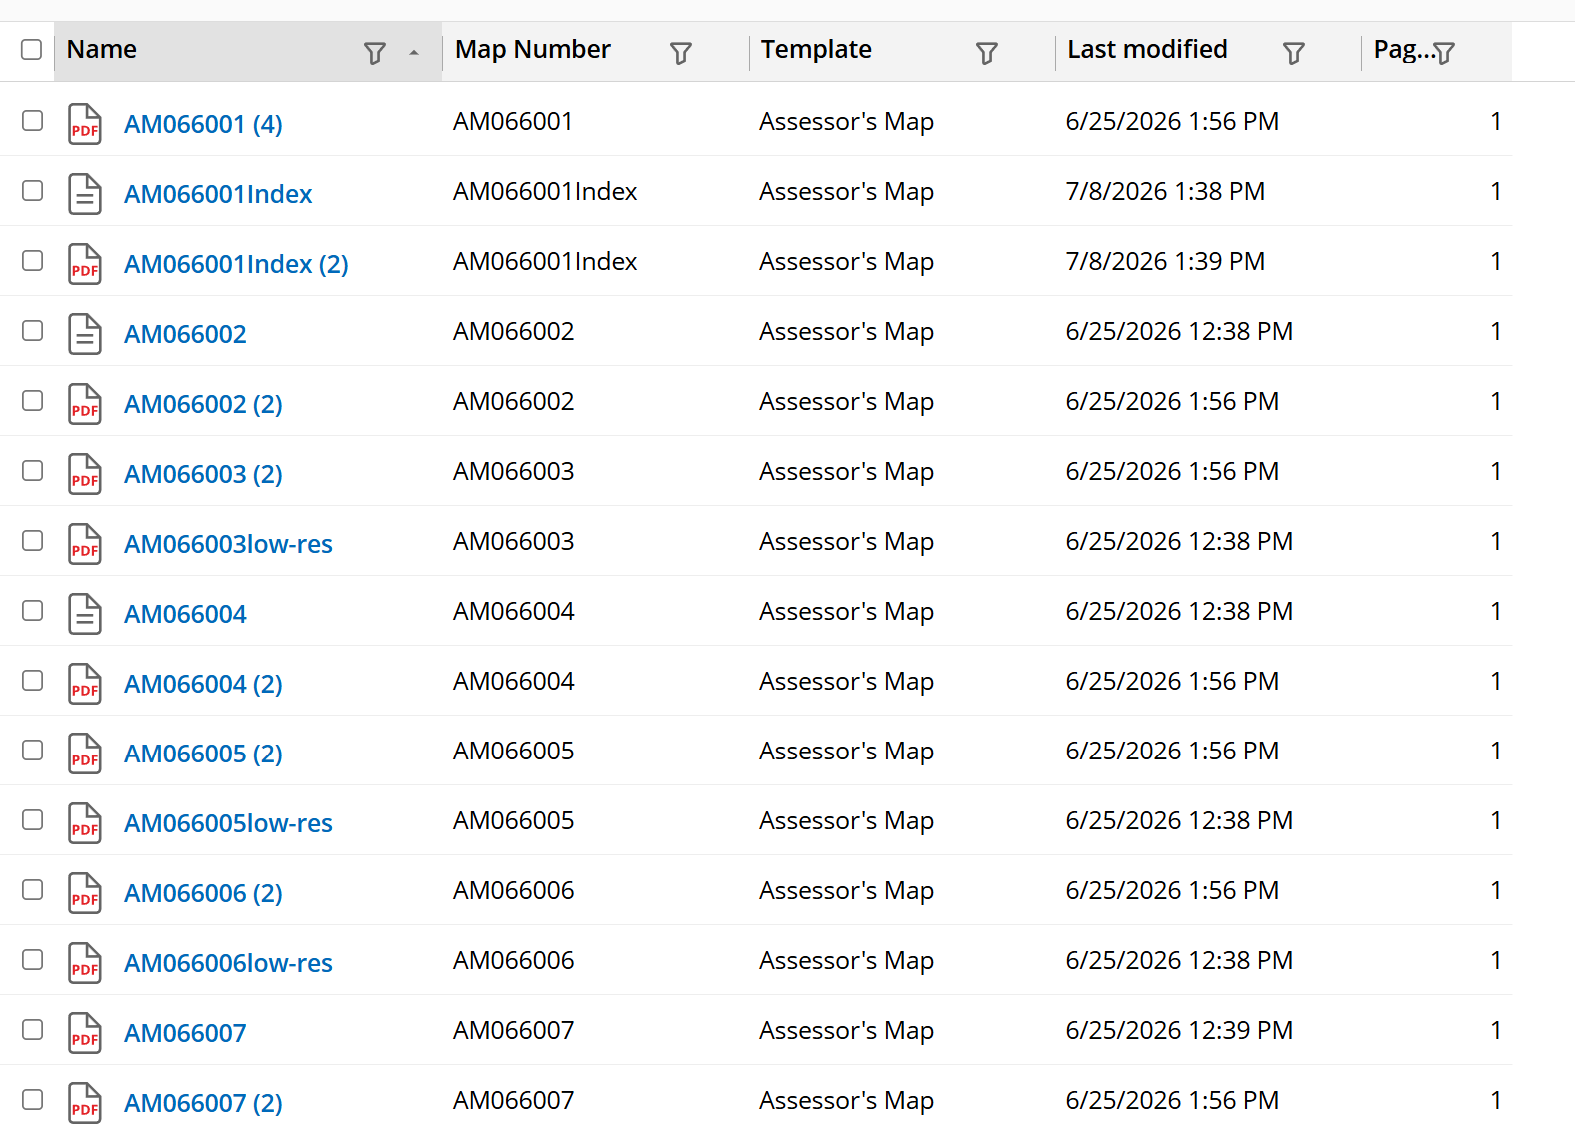1575x1132 pixels.
Task: Open filter for Template column
Action: (986, 53)
